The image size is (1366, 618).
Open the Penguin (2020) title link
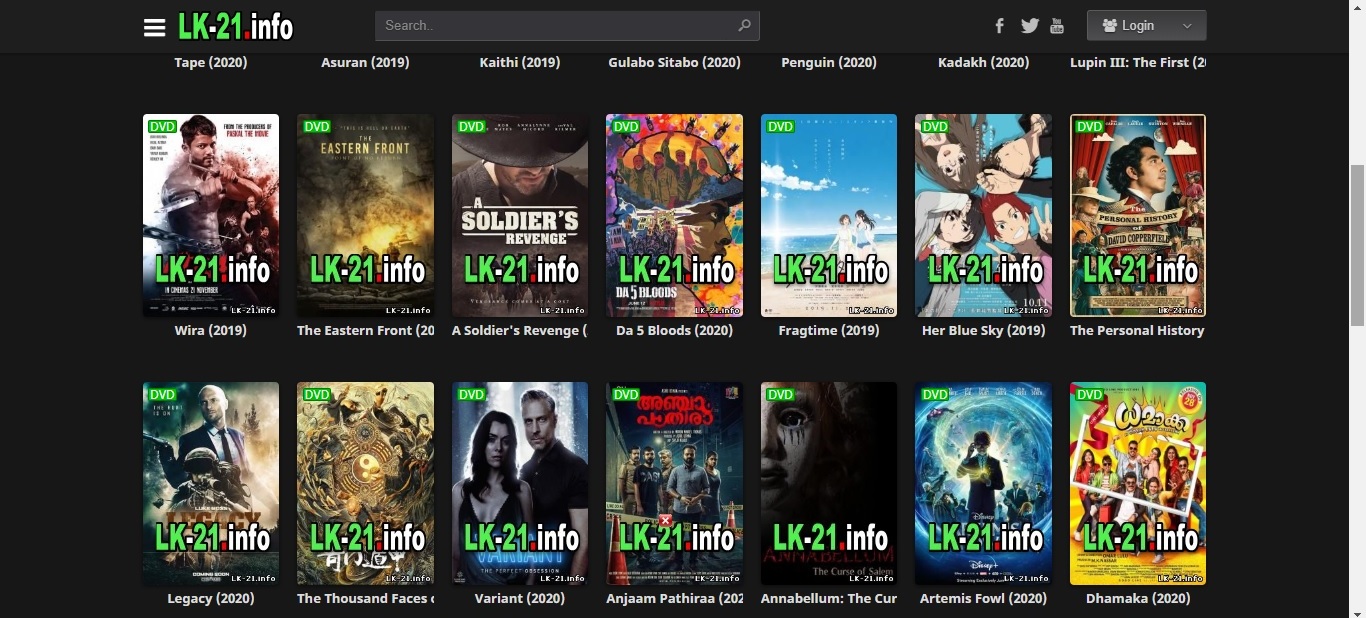829,62
